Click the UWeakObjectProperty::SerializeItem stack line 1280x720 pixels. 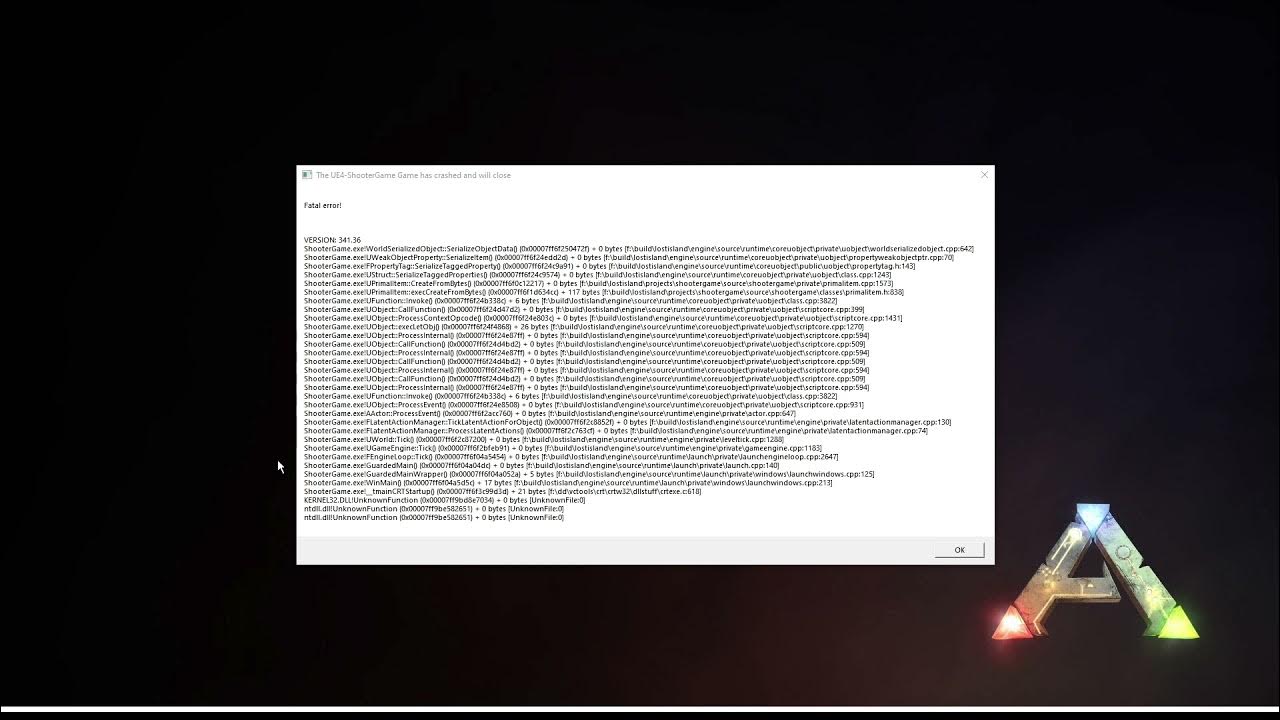coord(629,257)
